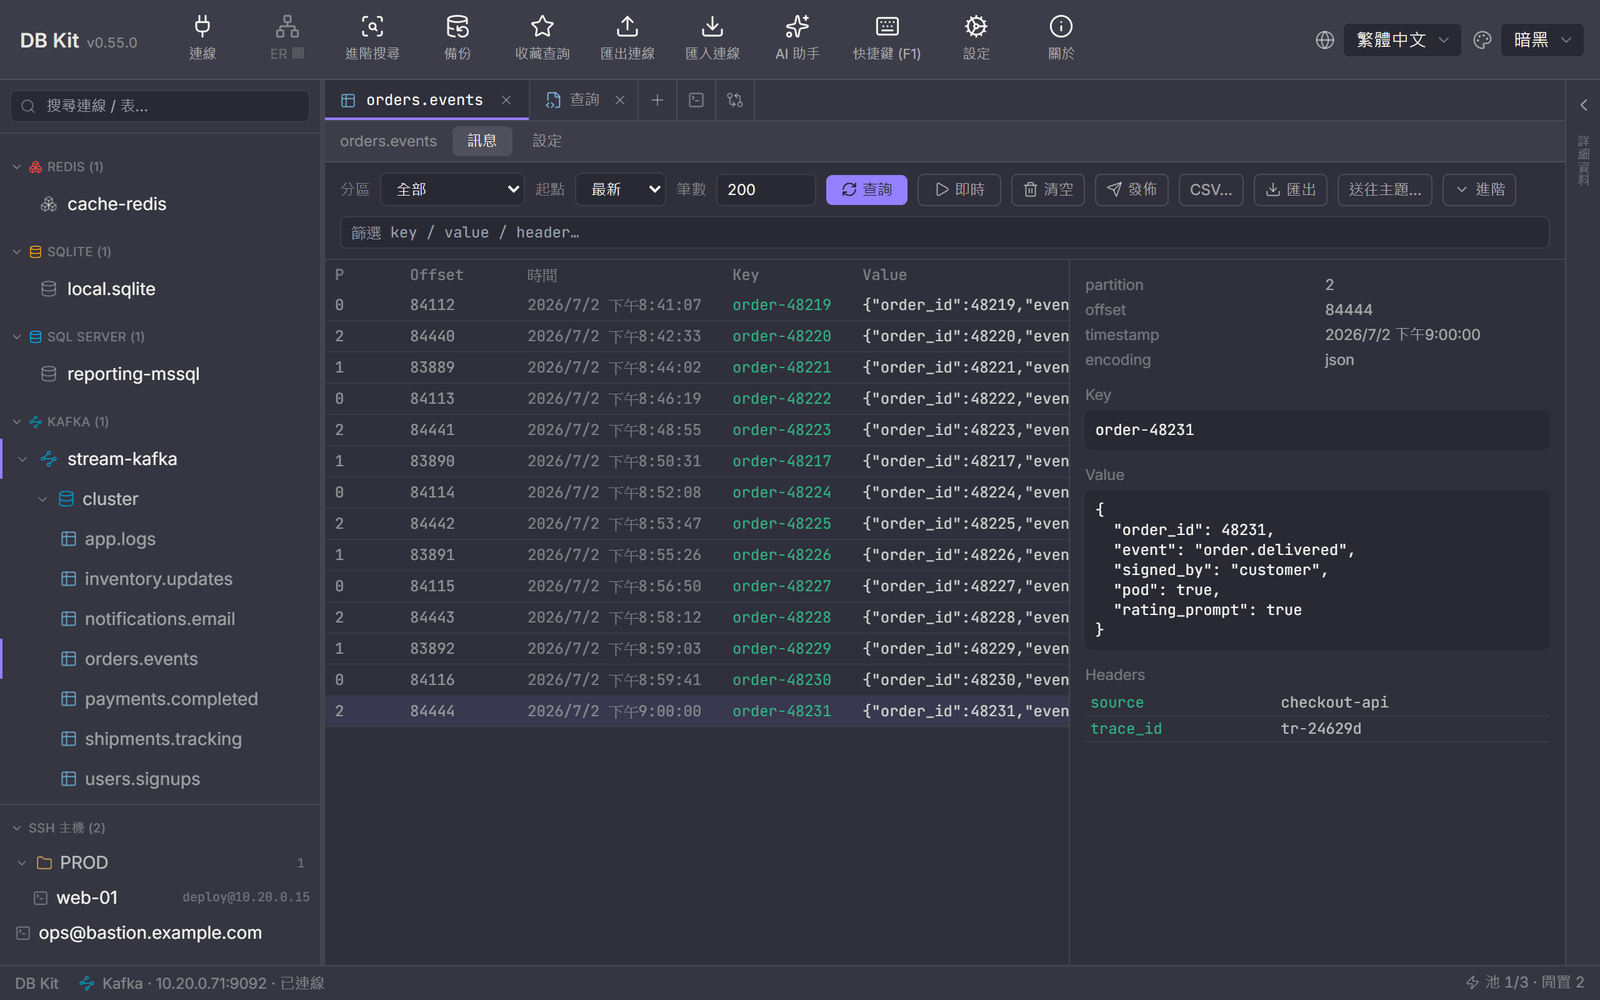This screenshot has height=1000, width=1600.
Task: Open payments.completed topic
Action: [x=171, y=699]
